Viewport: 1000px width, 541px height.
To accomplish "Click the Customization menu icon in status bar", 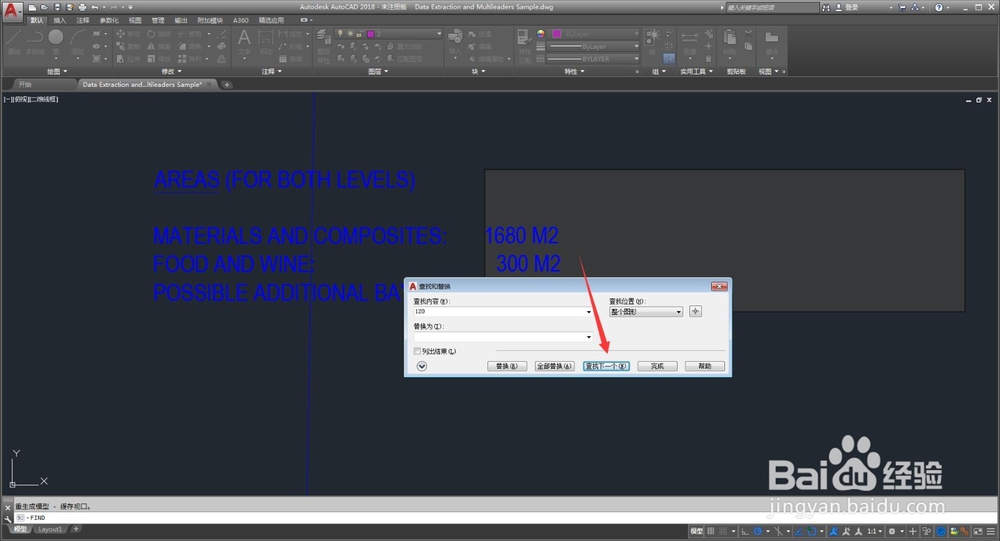I will point(990,531).
